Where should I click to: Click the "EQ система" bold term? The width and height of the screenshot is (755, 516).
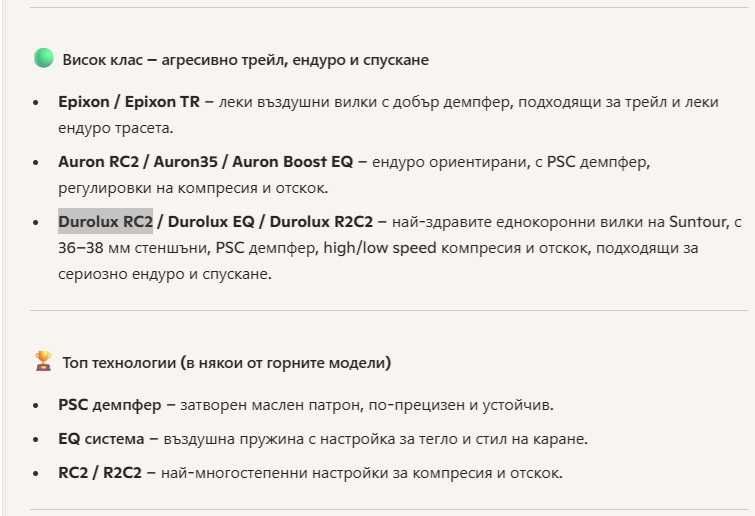pyautogui.click(x=97, y=439)
